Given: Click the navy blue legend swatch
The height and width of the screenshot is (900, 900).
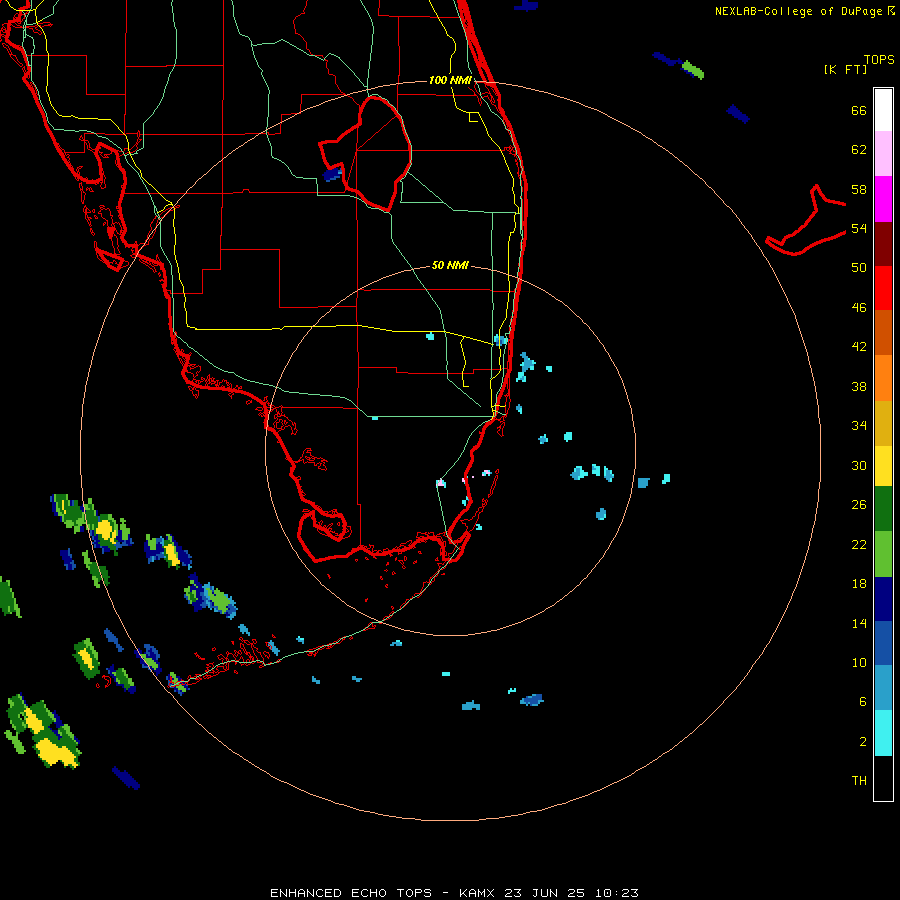Looking at the screenshot, I should click(x=883, y=599).
